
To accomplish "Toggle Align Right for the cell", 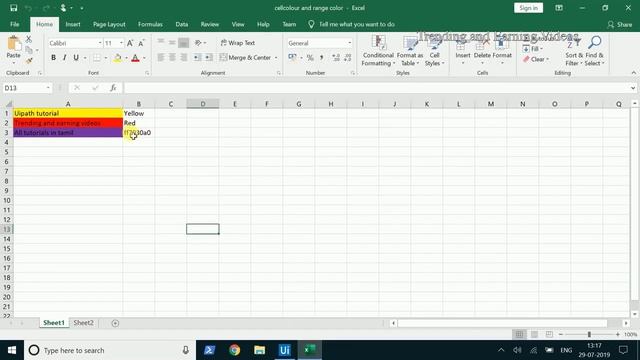I will tap(184, 58).
